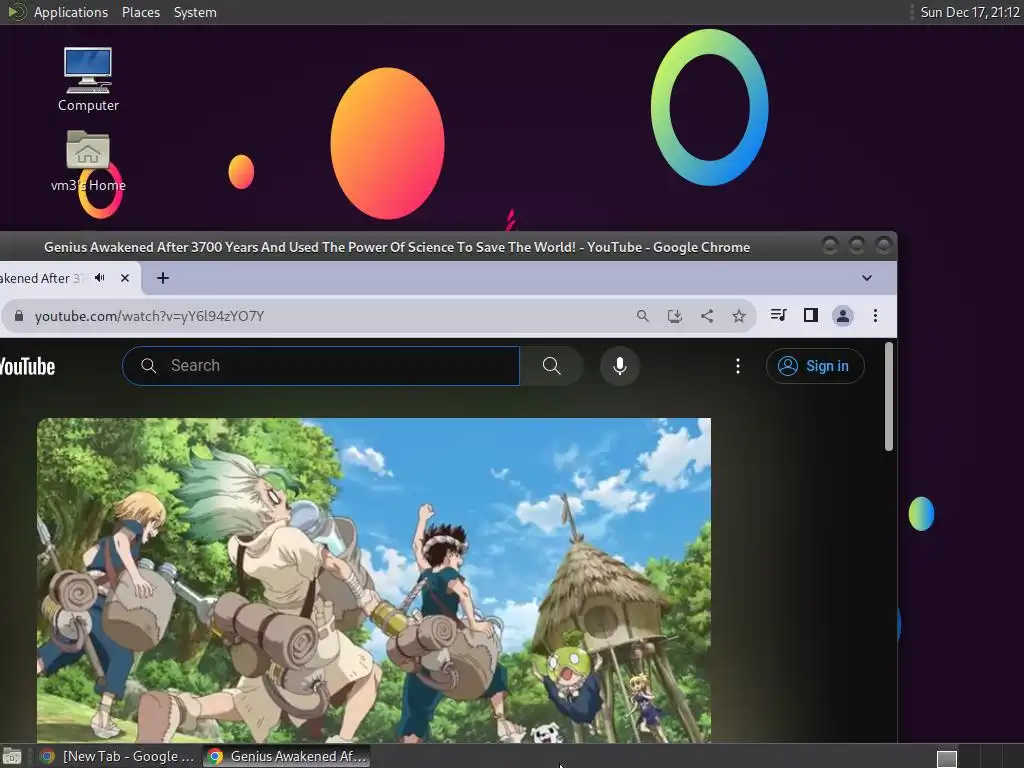Mute the tab via speaker icon
Image resolution: width=1024 pixels, height=768 pixels.
point(100,278)
